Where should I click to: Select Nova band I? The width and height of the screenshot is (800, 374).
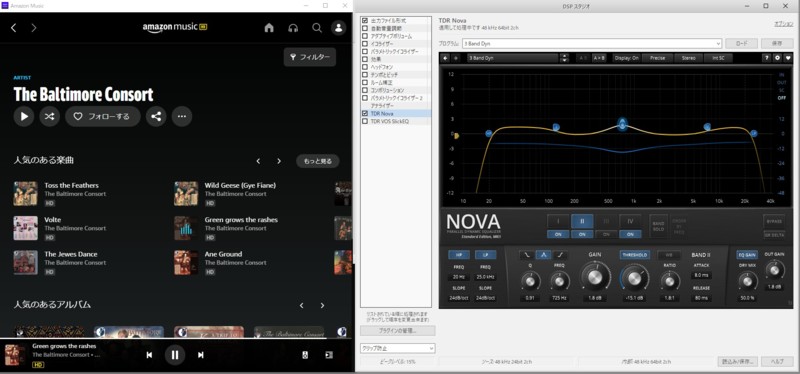click(558, 221)
